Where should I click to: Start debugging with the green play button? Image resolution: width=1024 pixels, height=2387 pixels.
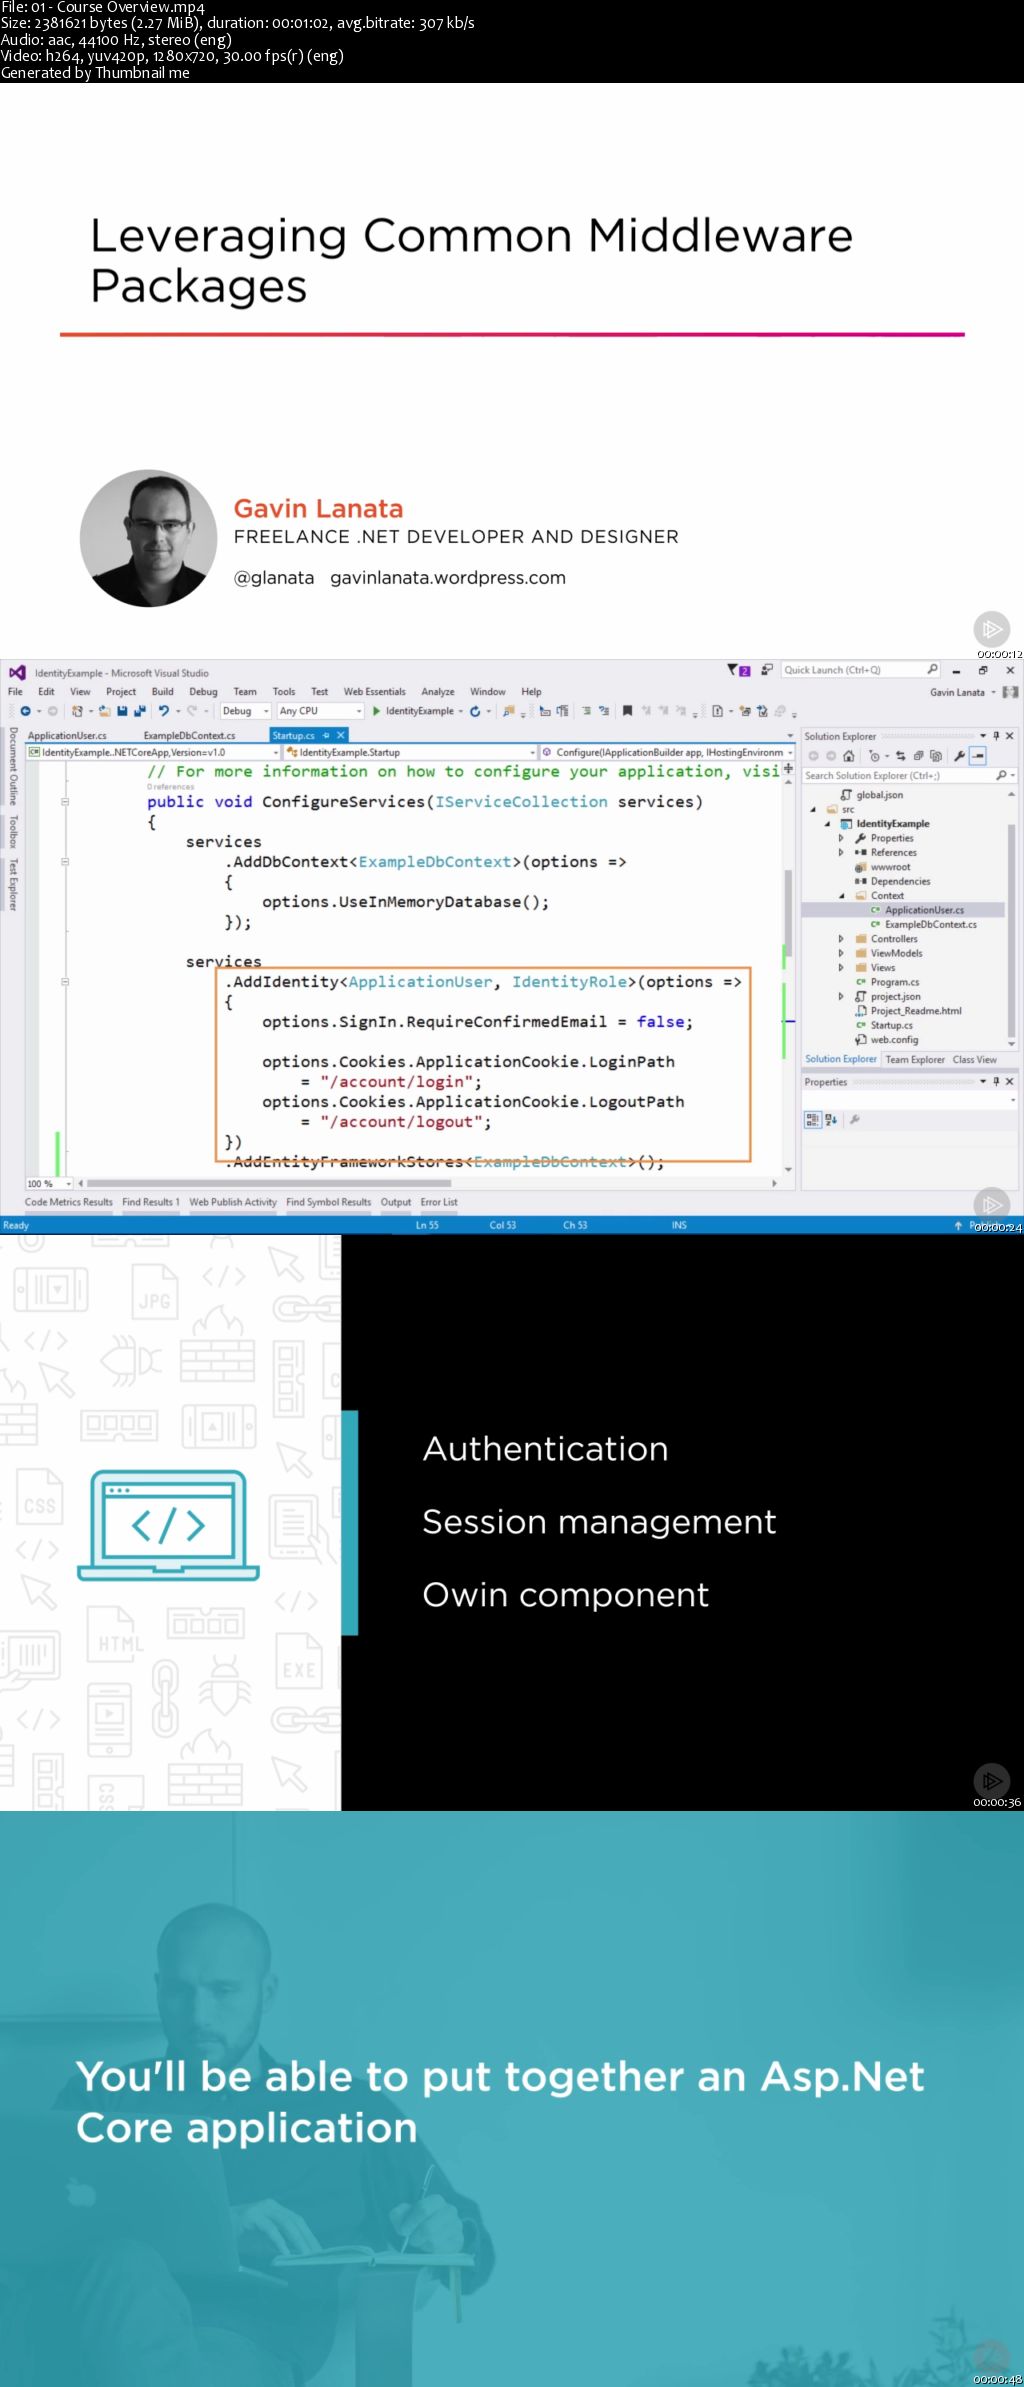pyautogui.click(x=376, y=711)
